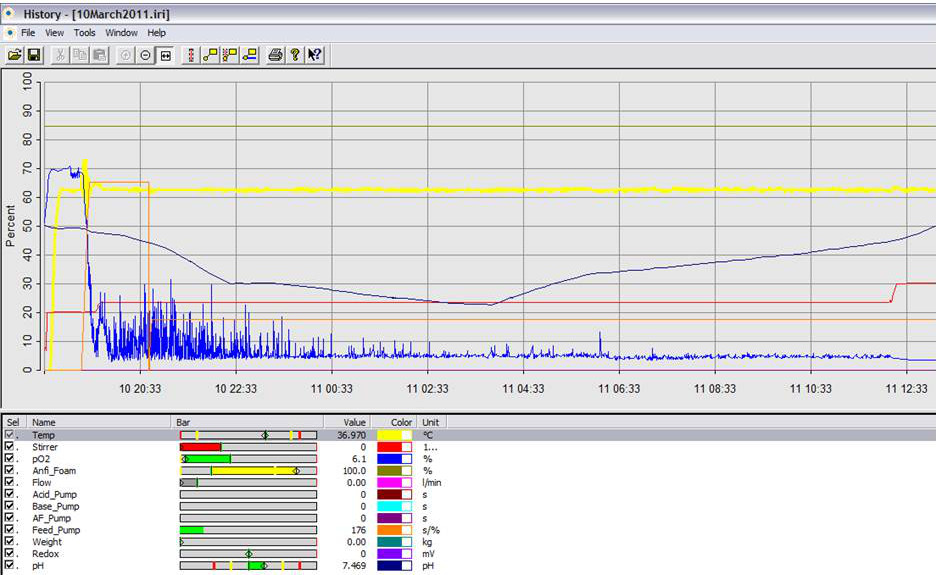Click the Save floppy disk icon
The height and width of the screenshot is (575, 936).
[34, 55]
